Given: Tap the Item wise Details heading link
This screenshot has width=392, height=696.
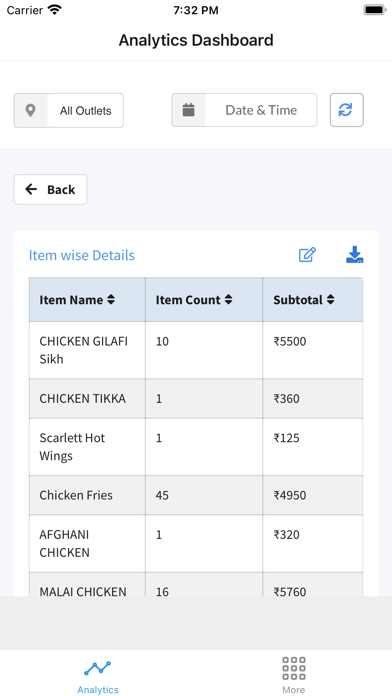Looking at the screenshot, I should (82, 255).
